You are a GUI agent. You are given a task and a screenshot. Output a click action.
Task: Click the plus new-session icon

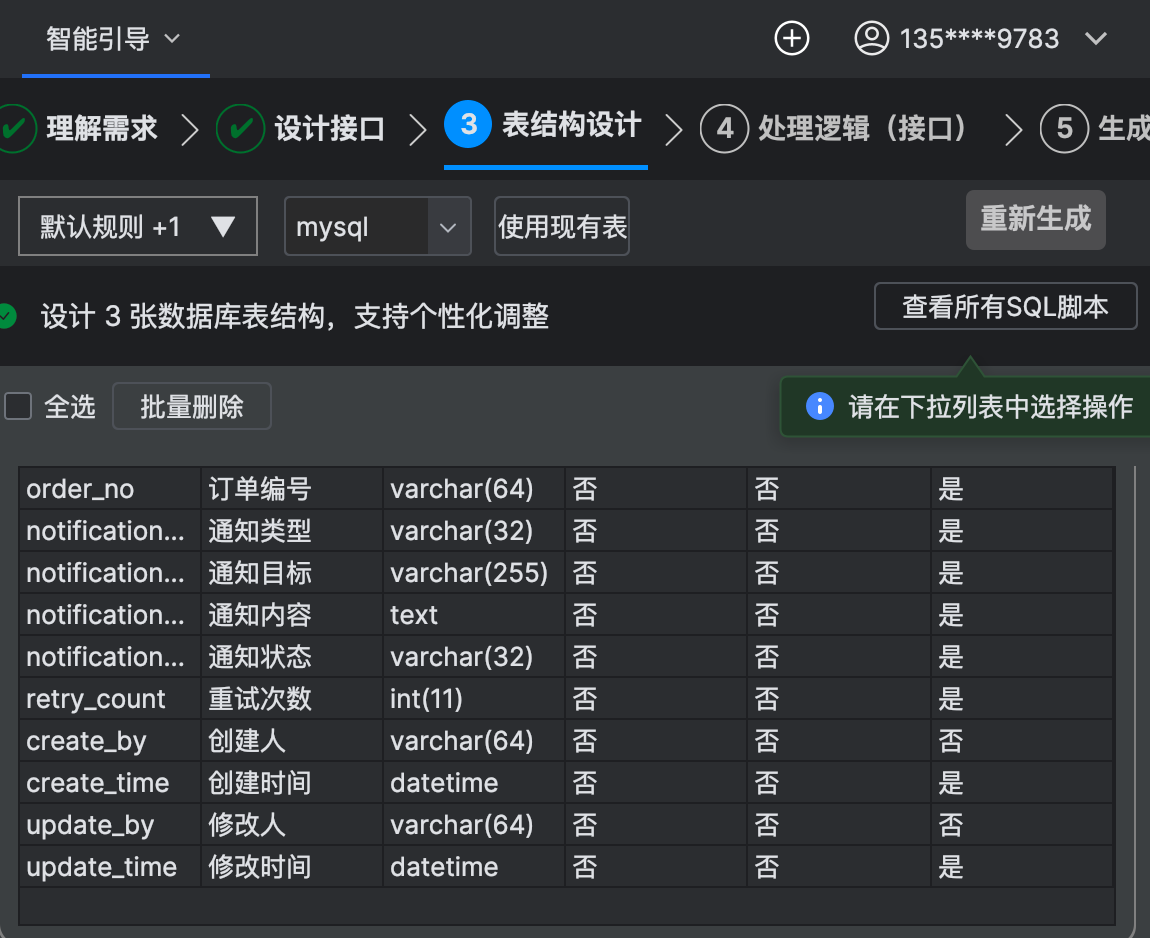tap(791, 38)
